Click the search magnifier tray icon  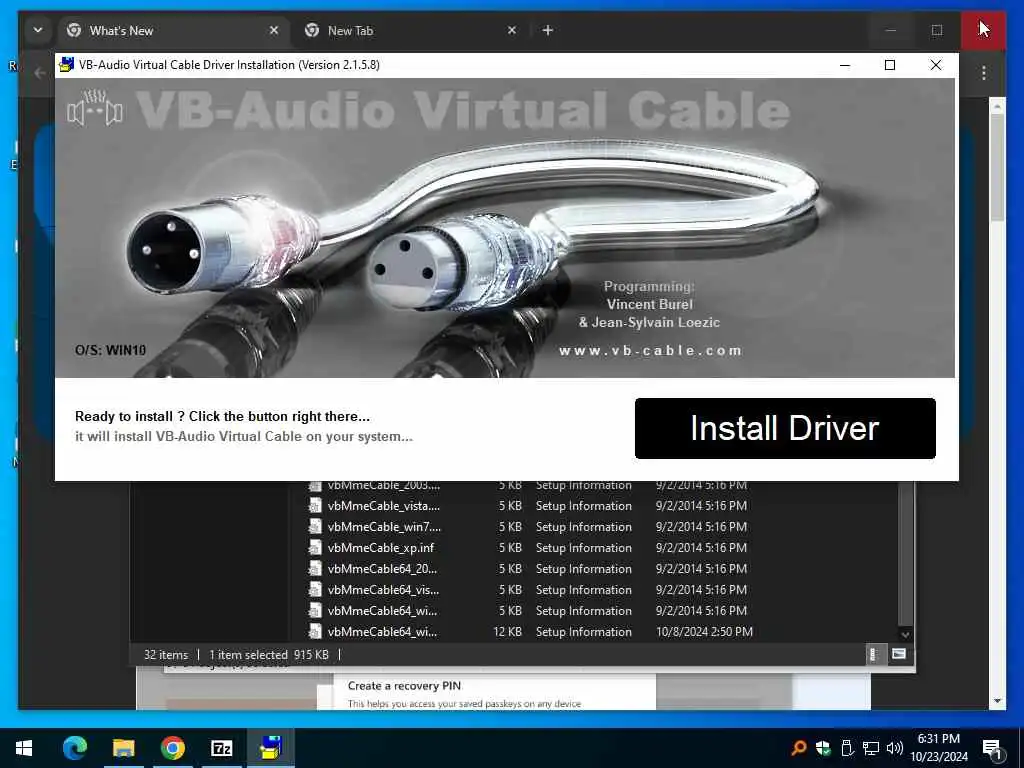798,748
